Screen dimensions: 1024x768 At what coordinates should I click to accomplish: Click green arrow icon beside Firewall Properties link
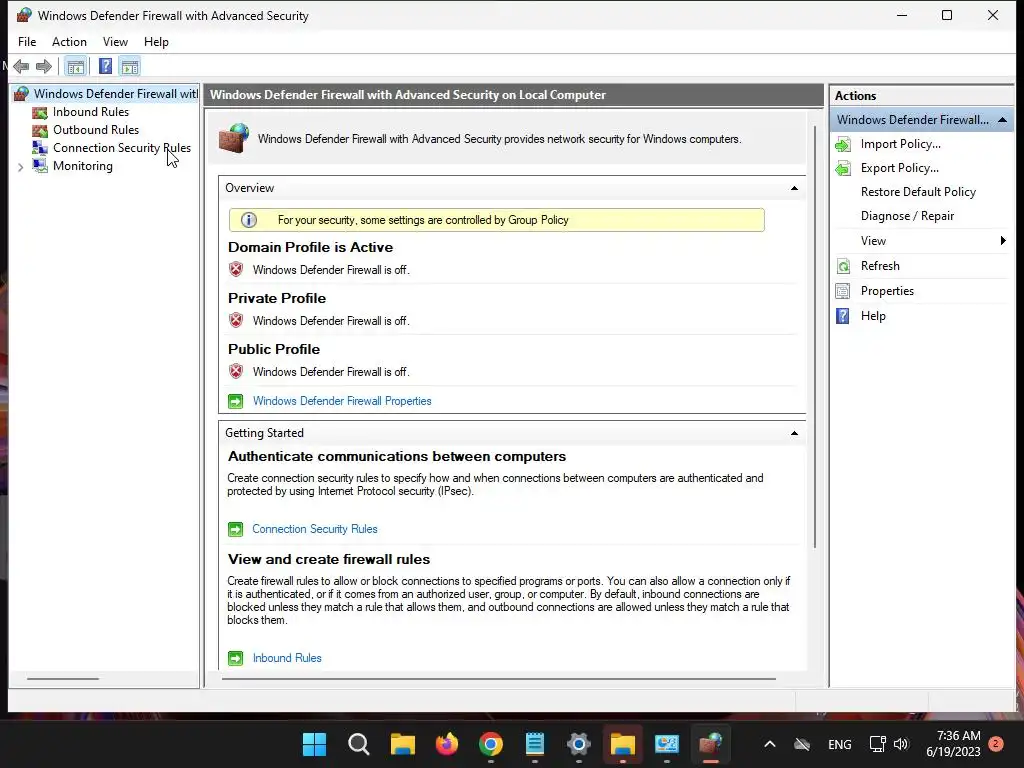tap(236, 401)
